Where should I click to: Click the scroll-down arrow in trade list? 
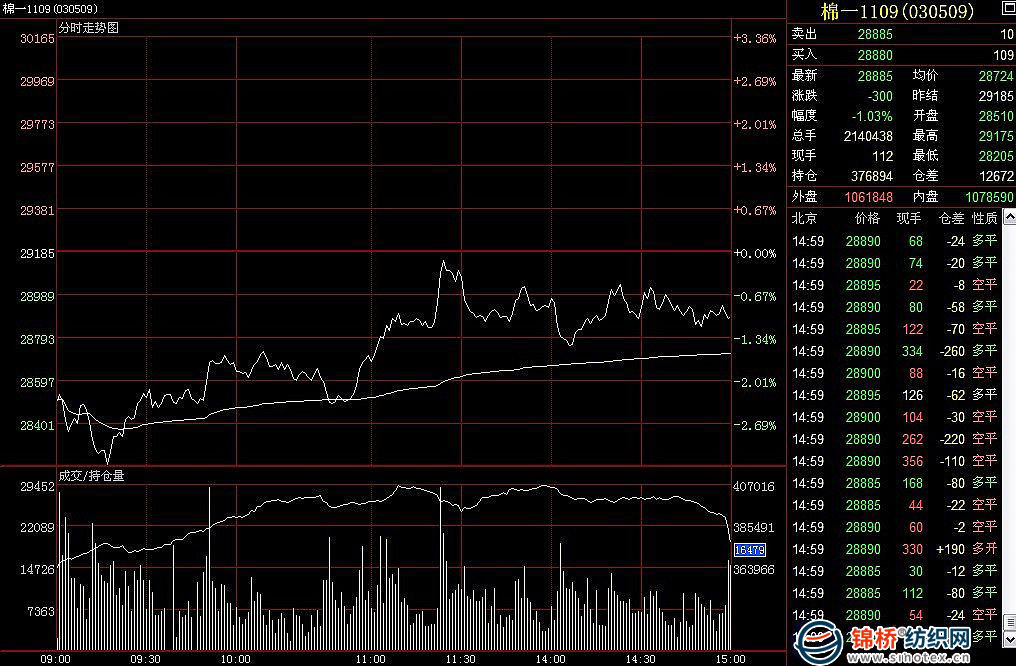click(1008, 637)
